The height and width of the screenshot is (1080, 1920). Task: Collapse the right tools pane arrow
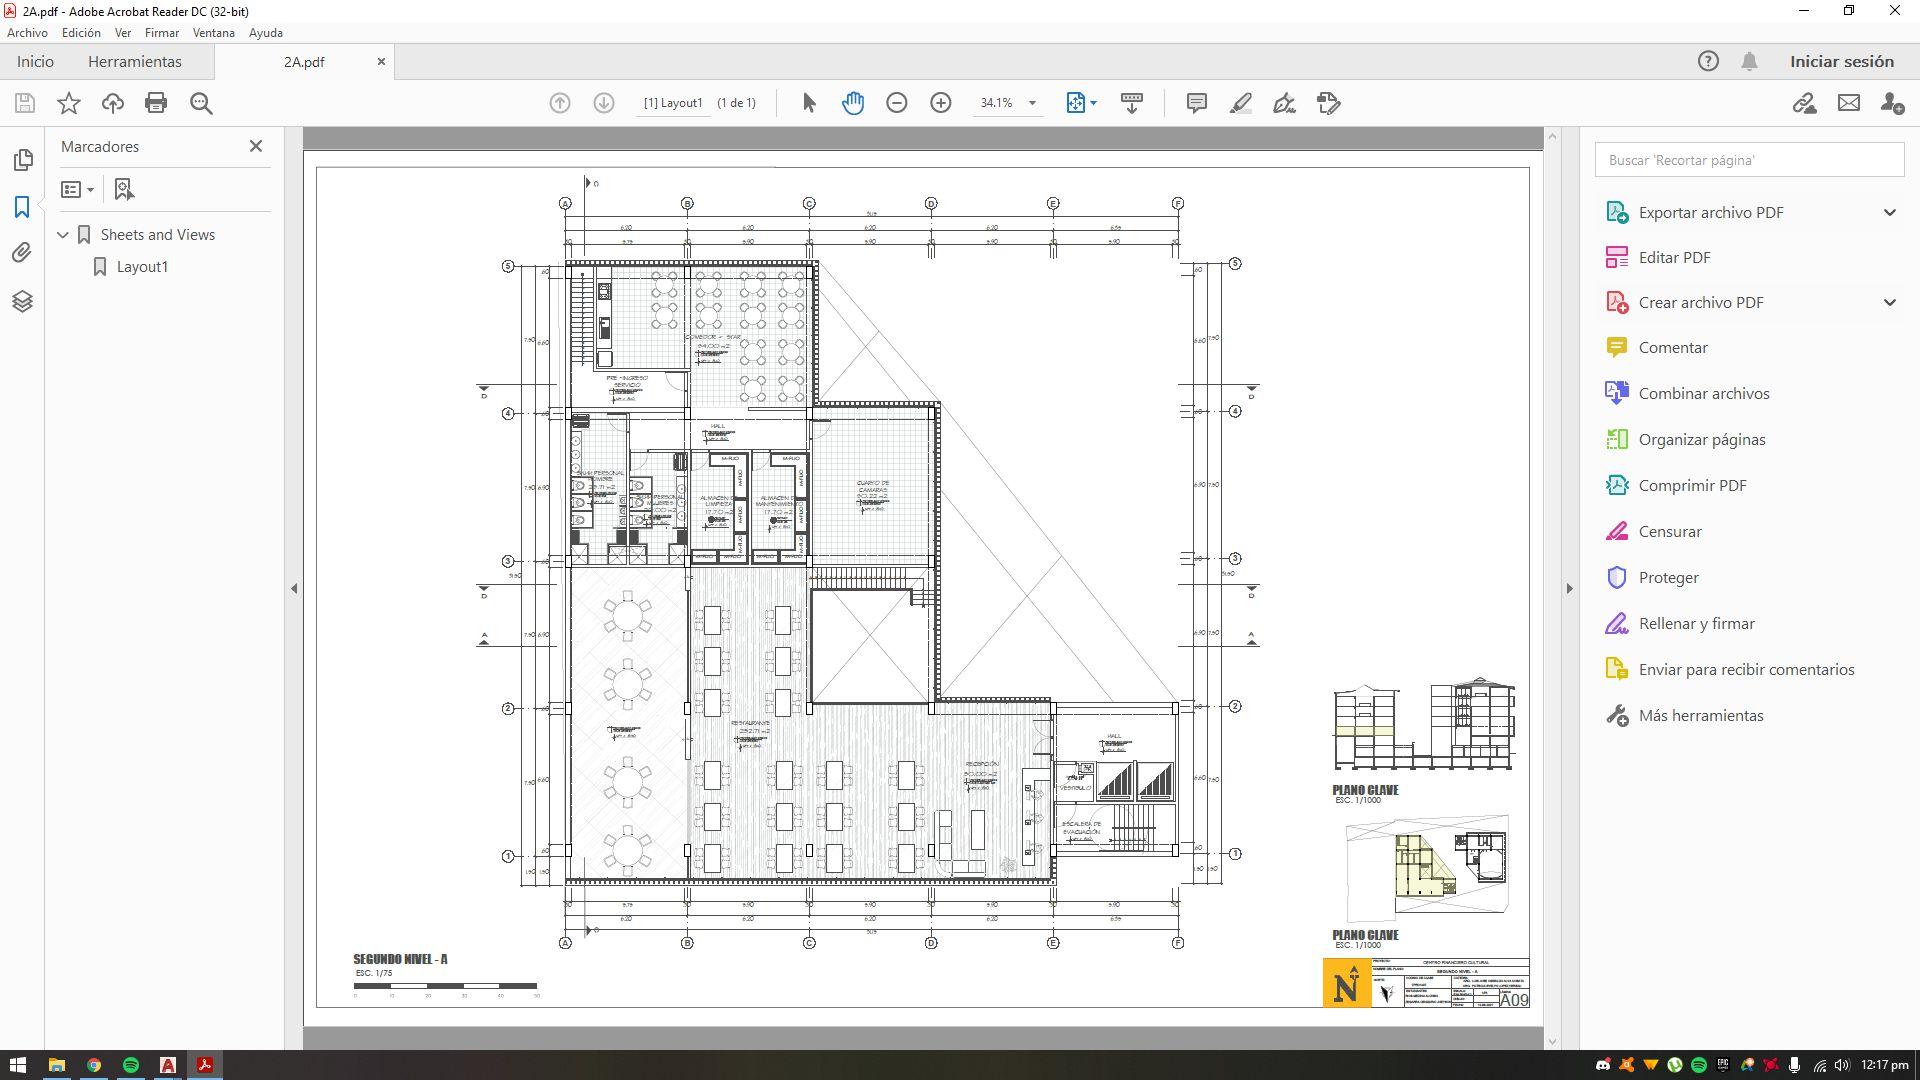coord(1569,588)
